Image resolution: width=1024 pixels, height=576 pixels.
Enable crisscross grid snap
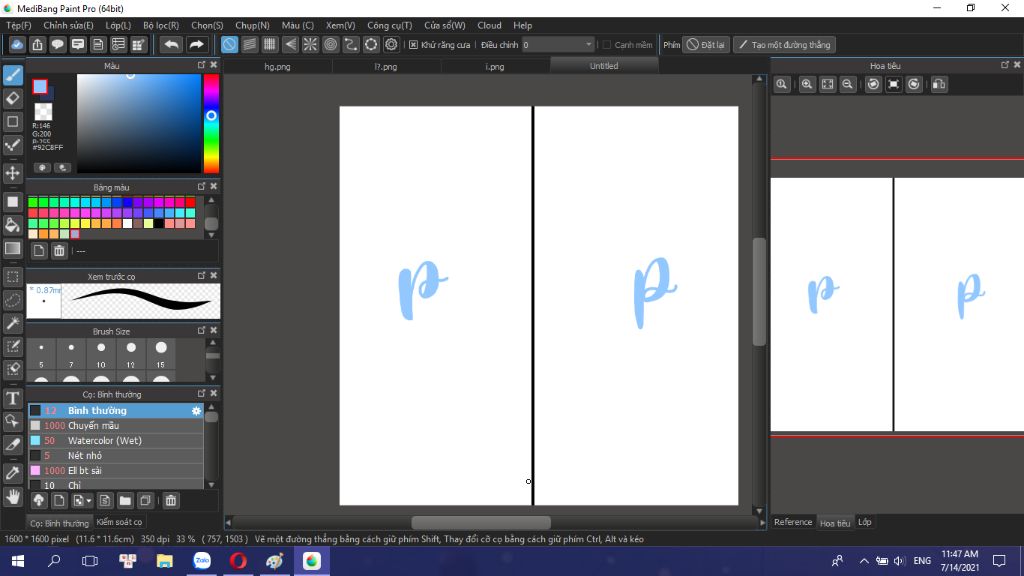(270, 44)
